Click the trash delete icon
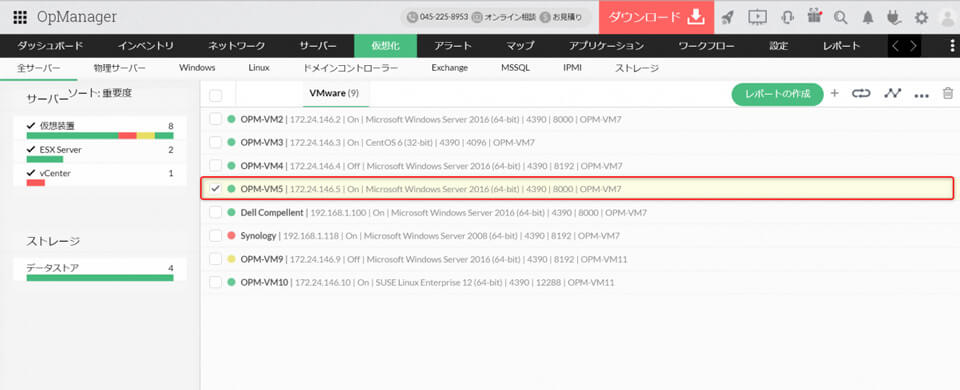 point(948,94)
